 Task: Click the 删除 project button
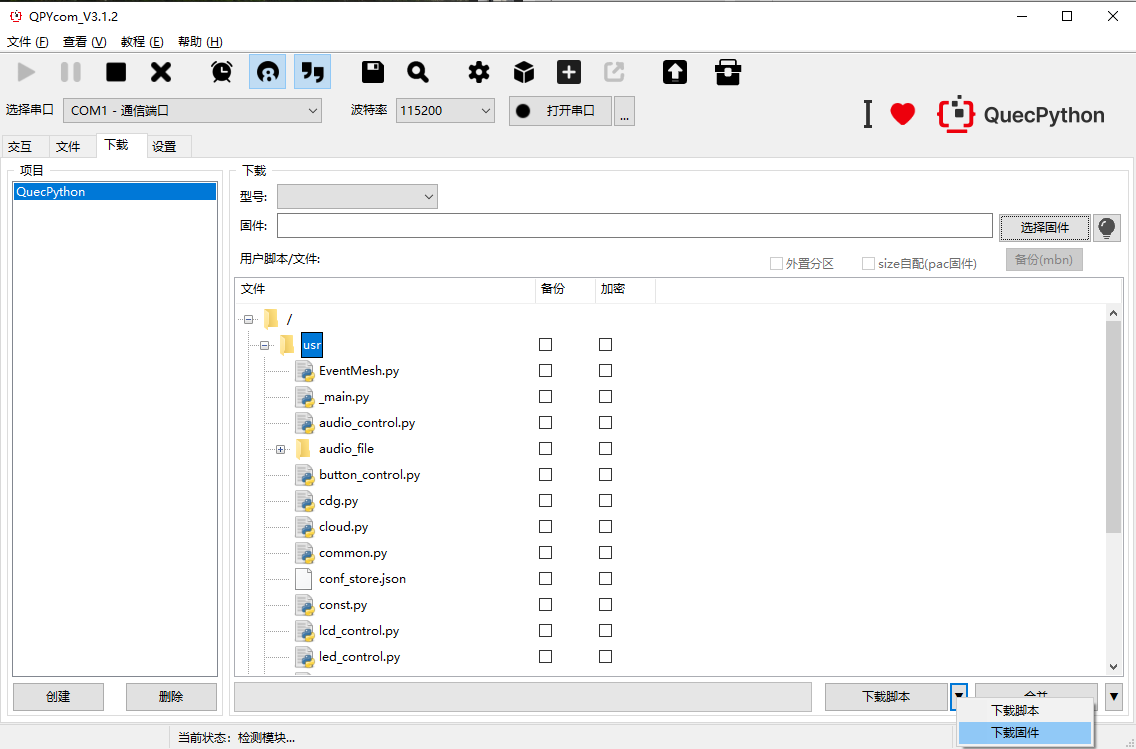coord(171,697)
